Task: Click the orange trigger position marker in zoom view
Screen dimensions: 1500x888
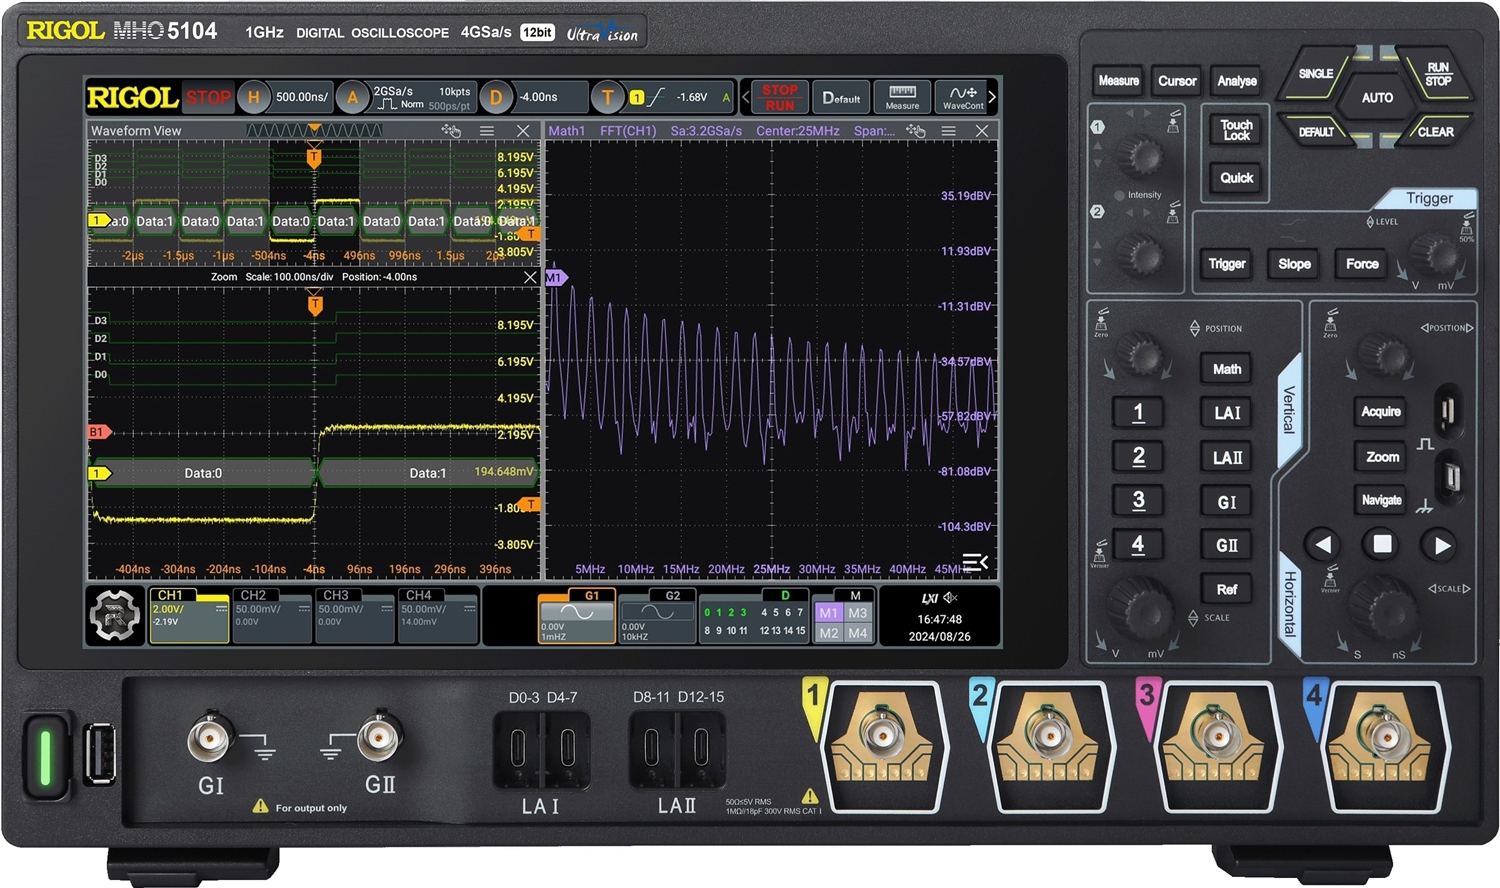Action: tap(316, 305)
